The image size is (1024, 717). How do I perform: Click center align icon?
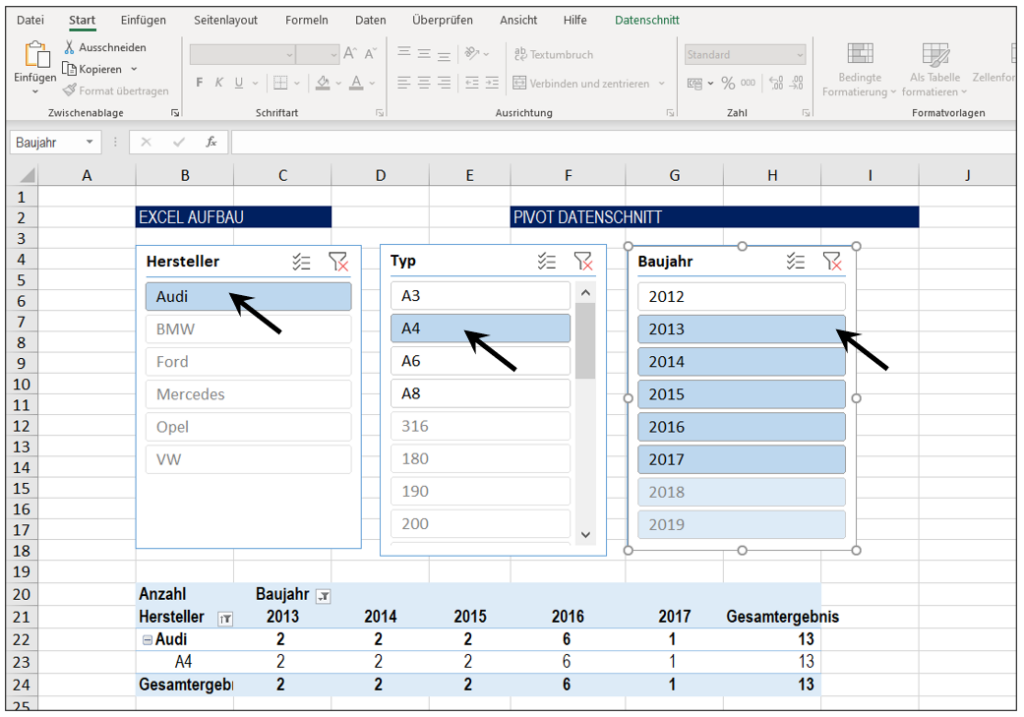click(x=424, y=83)
